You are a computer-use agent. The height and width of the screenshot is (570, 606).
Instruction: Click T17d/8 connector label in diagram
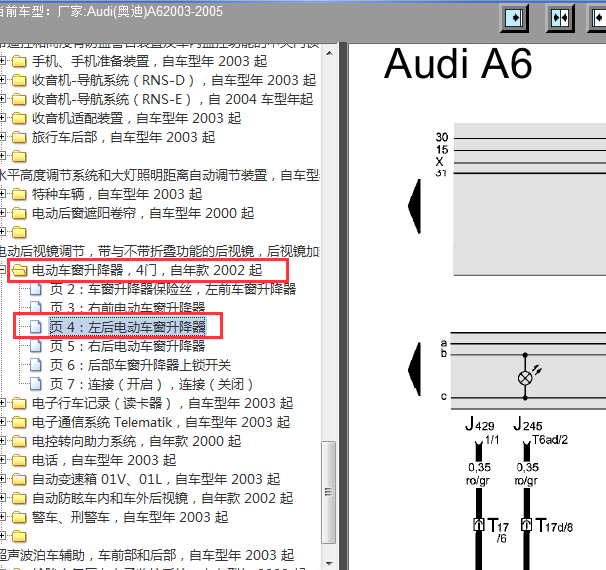coord(554,526)
